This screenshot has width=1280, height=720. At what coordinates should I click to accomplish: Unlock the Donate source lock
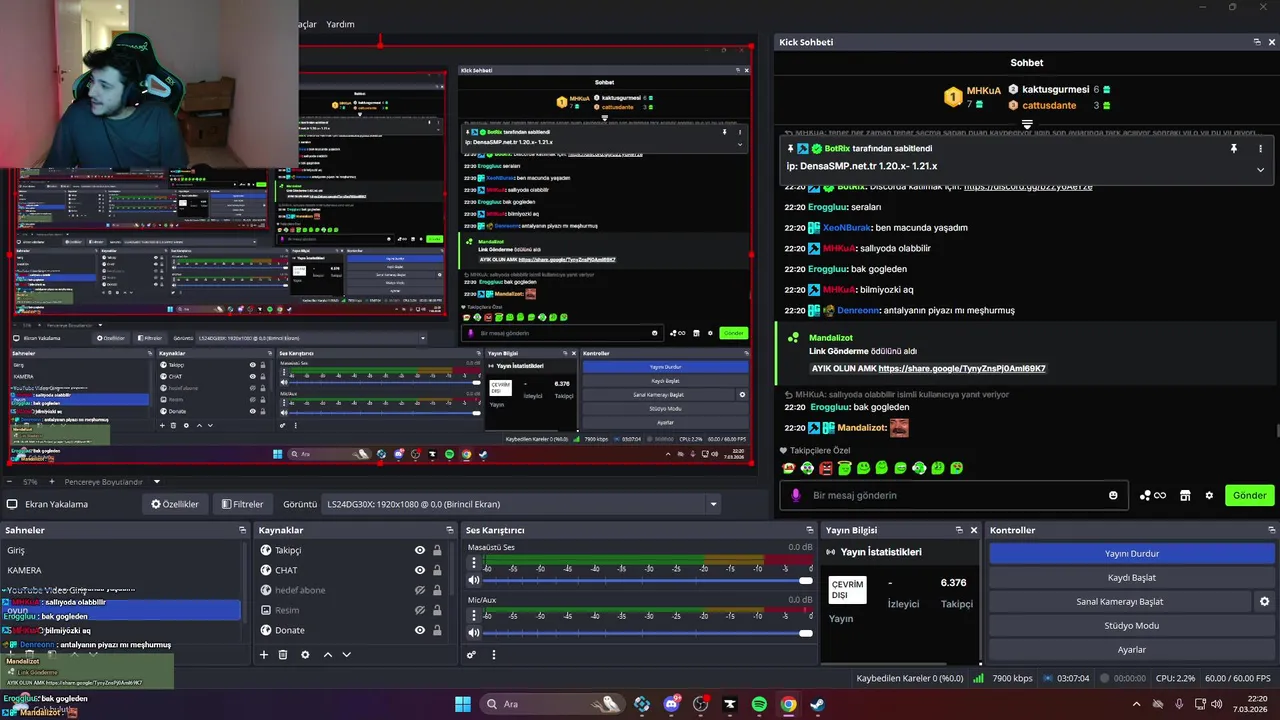(437, 630)
